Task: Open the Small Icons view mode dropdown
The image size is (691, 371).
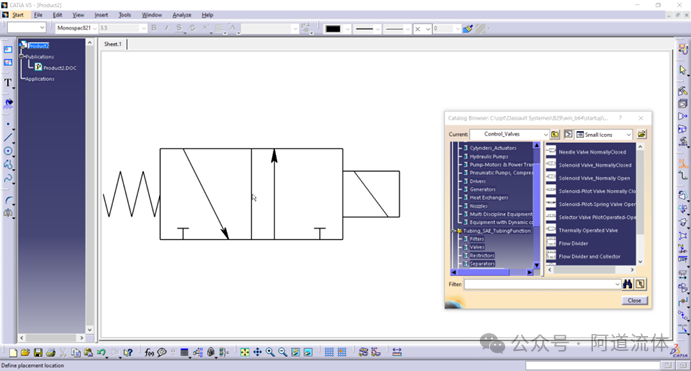Action: click(604, 134)
